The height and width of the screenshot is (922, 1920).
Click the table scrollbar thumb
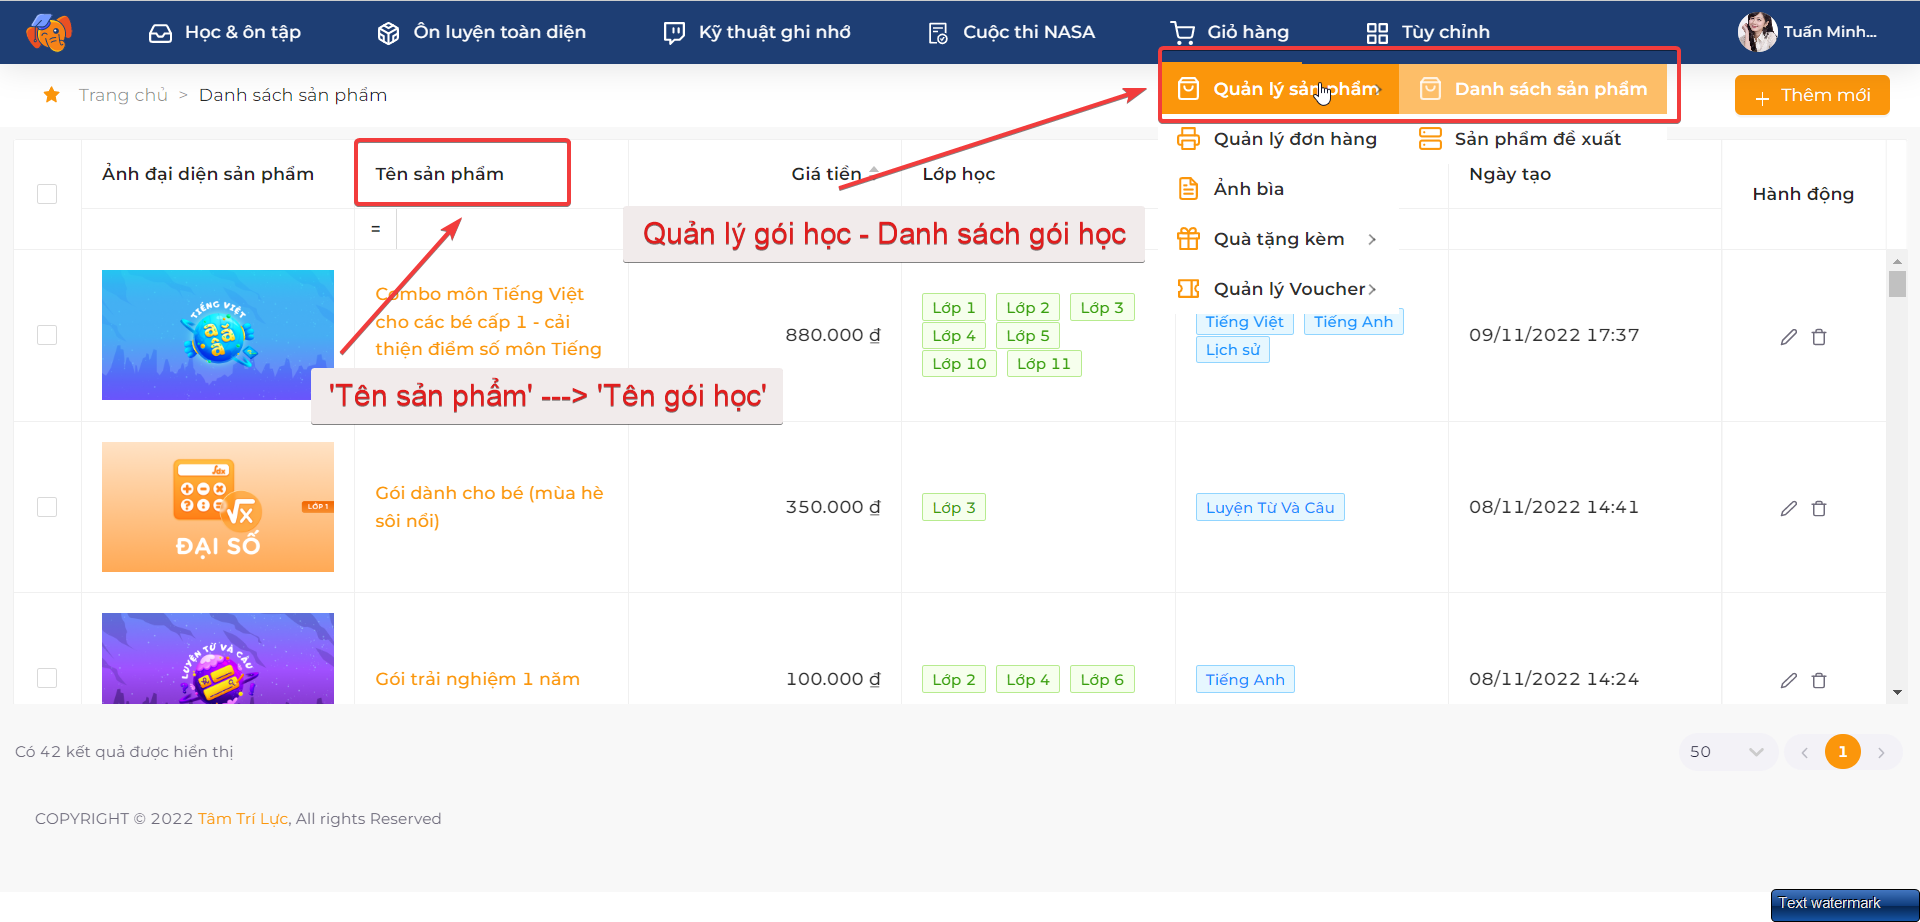coord(1897,285)
